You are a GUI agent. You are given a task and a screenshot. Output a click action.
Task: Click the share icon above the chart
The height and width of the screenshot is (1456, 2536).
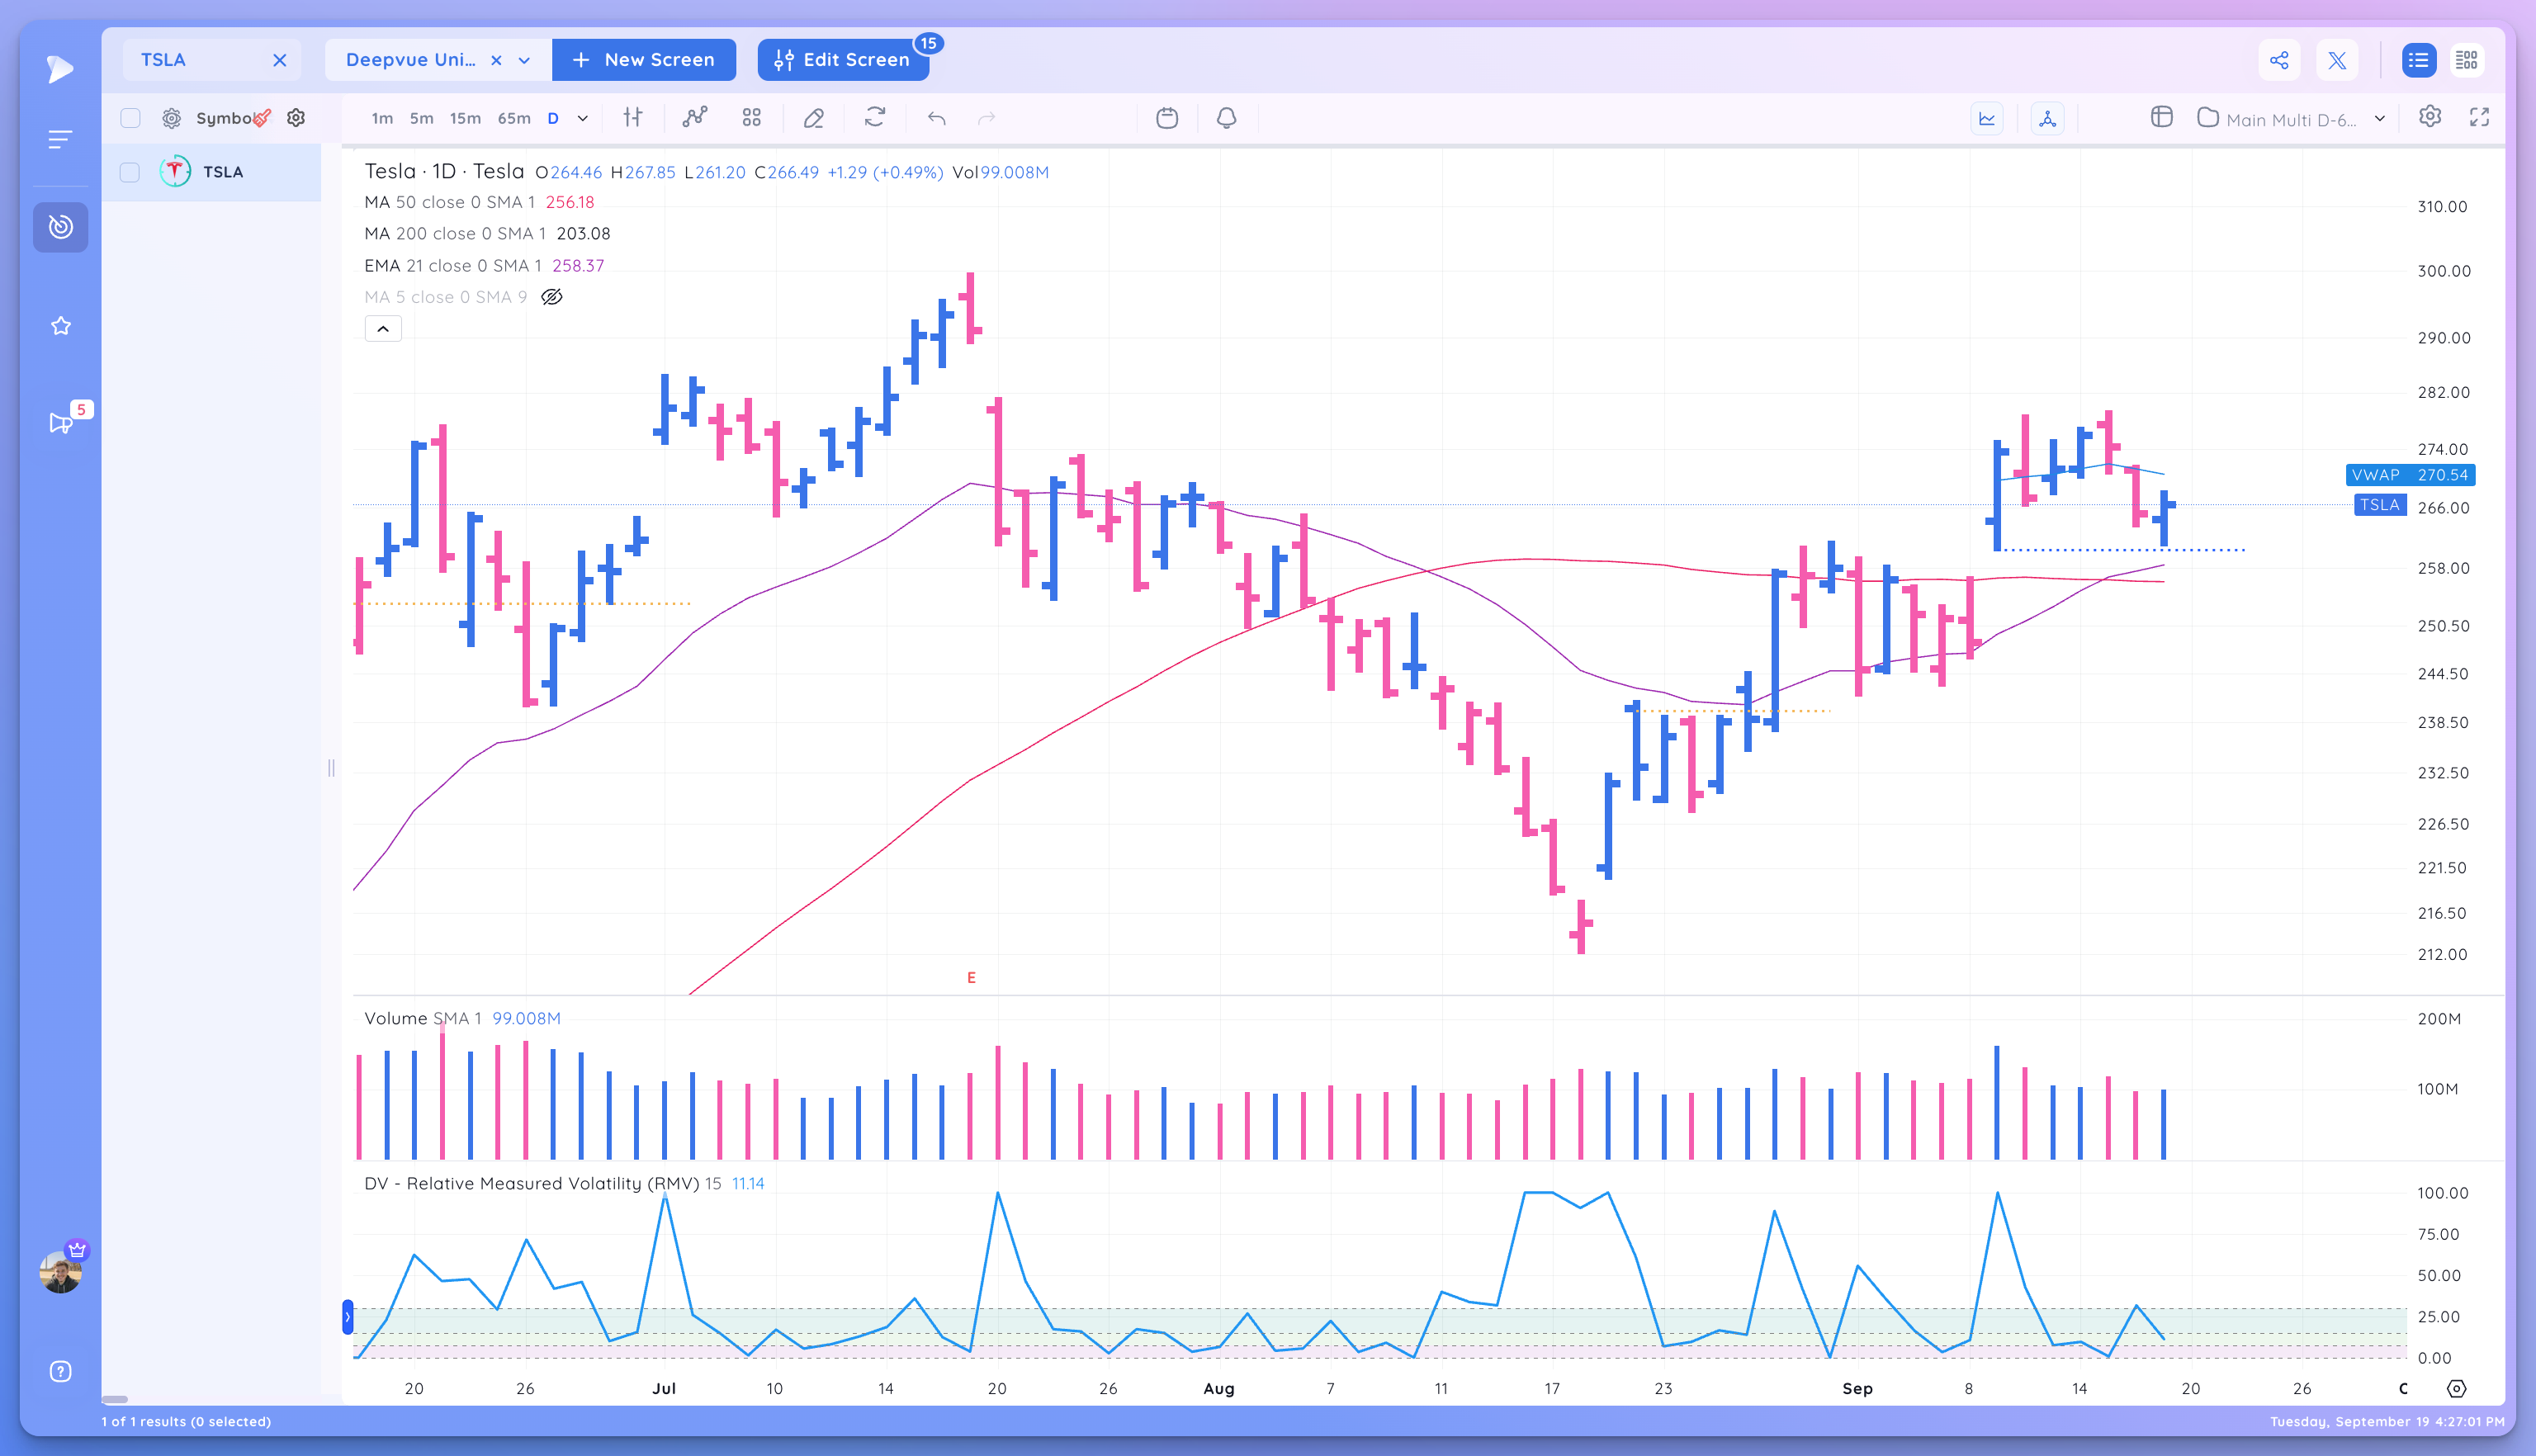[2280, 60]
